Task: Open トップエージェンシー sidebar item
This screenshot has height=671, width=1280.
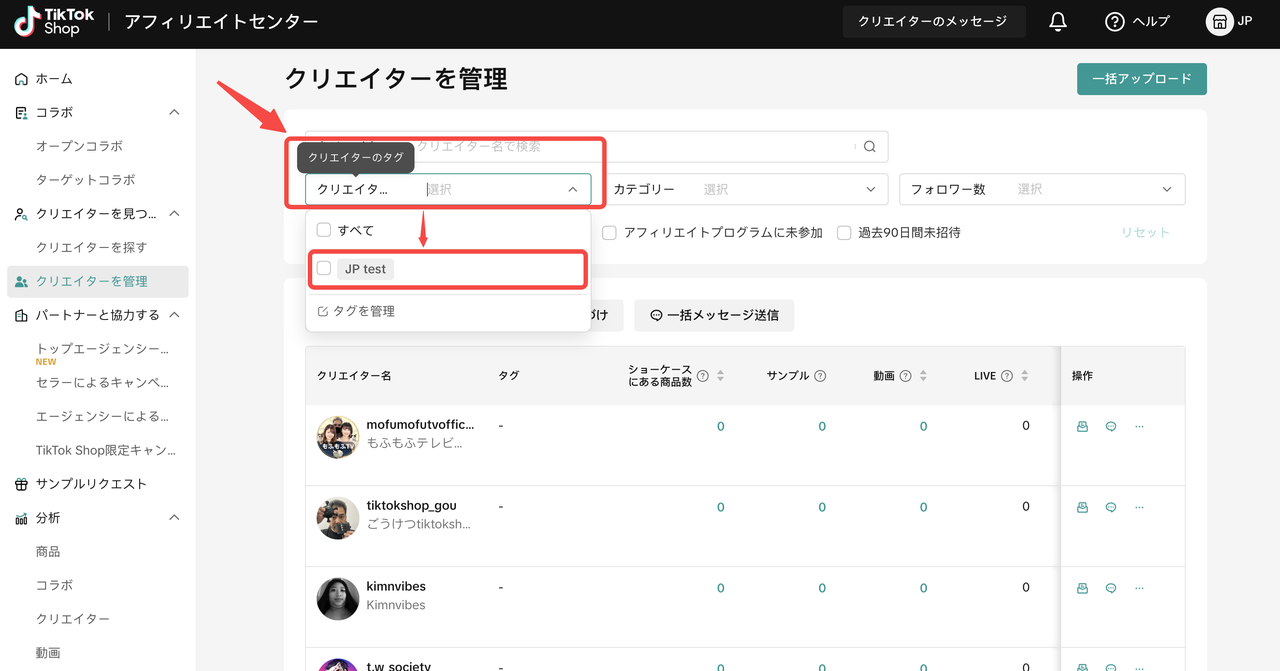Action: coord(103,349)
